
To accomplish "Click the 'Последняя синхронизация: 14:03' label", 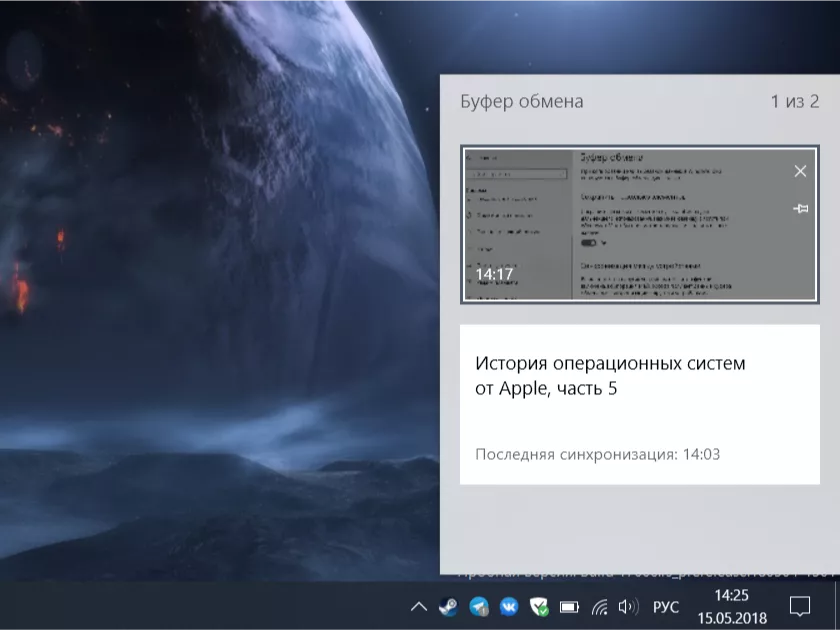I will pyautogui.click(x=597, y=454).
